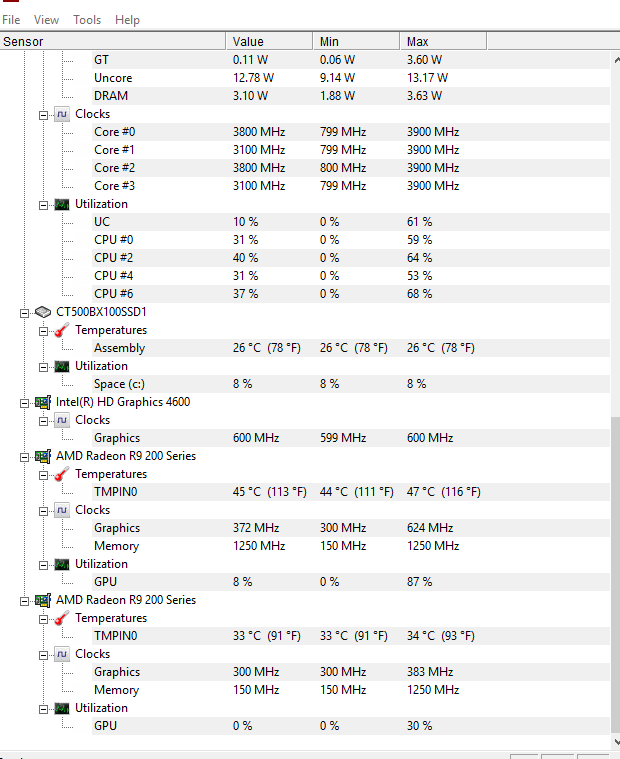This screenshot has height=759, width=620.
Task: Open the Tools menu
Action: 87,20
